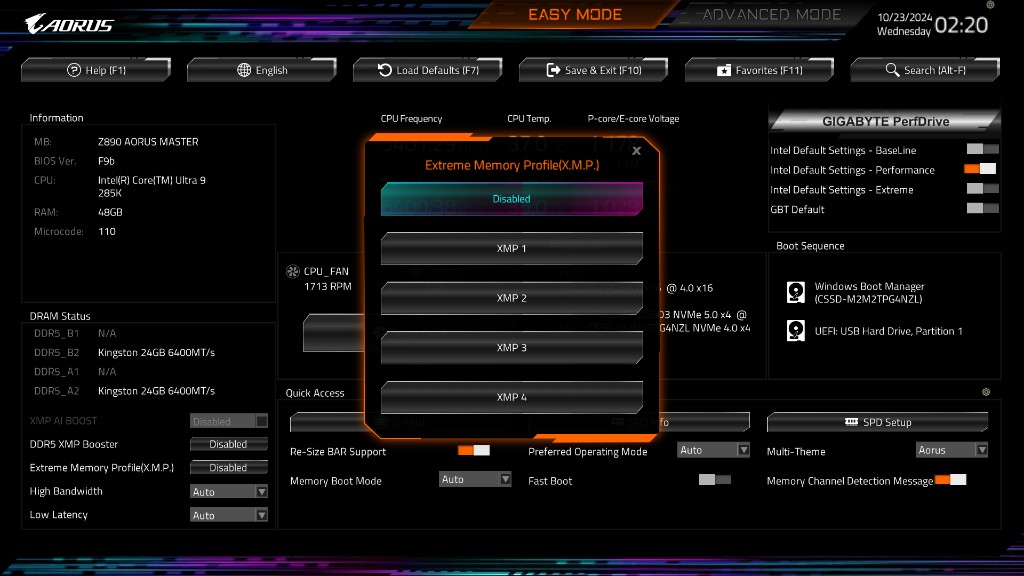
Task: Open High Bandwidth dropdown
Action: (x=229, y=491)
